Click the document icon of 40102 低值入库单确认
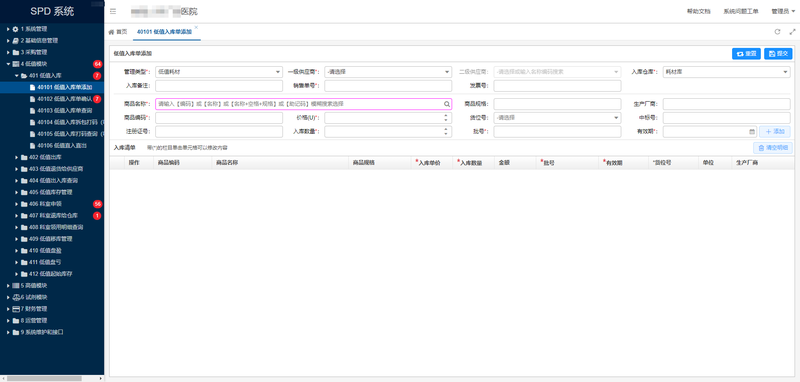The width and height of the screenshot is (800, 382). (33, 99)
